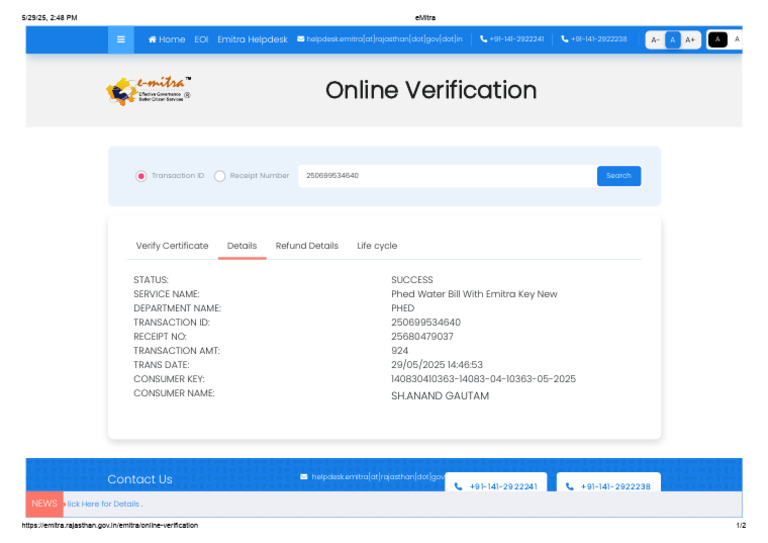This screenshot has height=543, width=768.
Task: Open the Emitra Helpdesk link
Action: (252, 40)
